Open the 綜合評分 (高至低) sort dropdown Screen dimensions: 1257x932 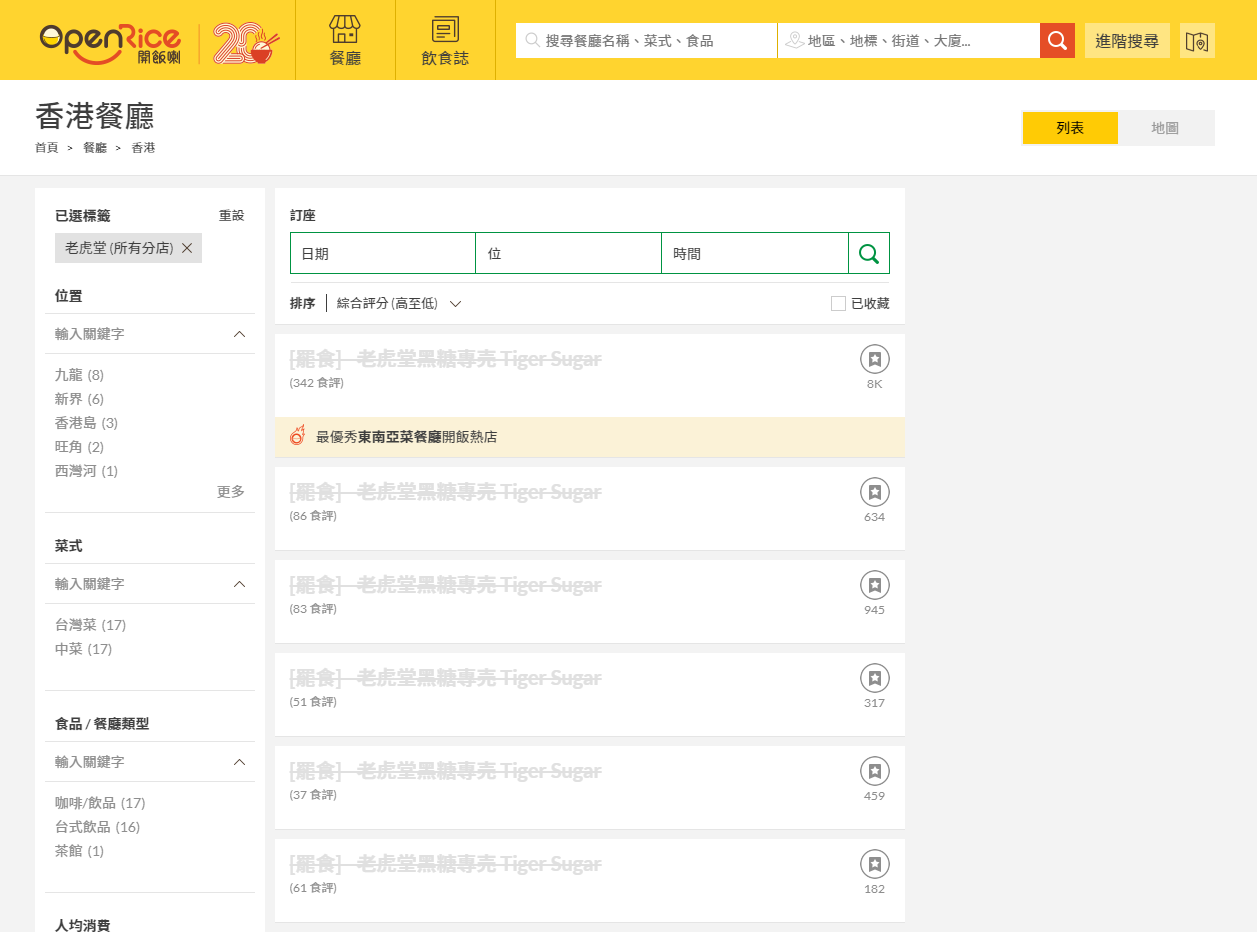tap(399, 304)
